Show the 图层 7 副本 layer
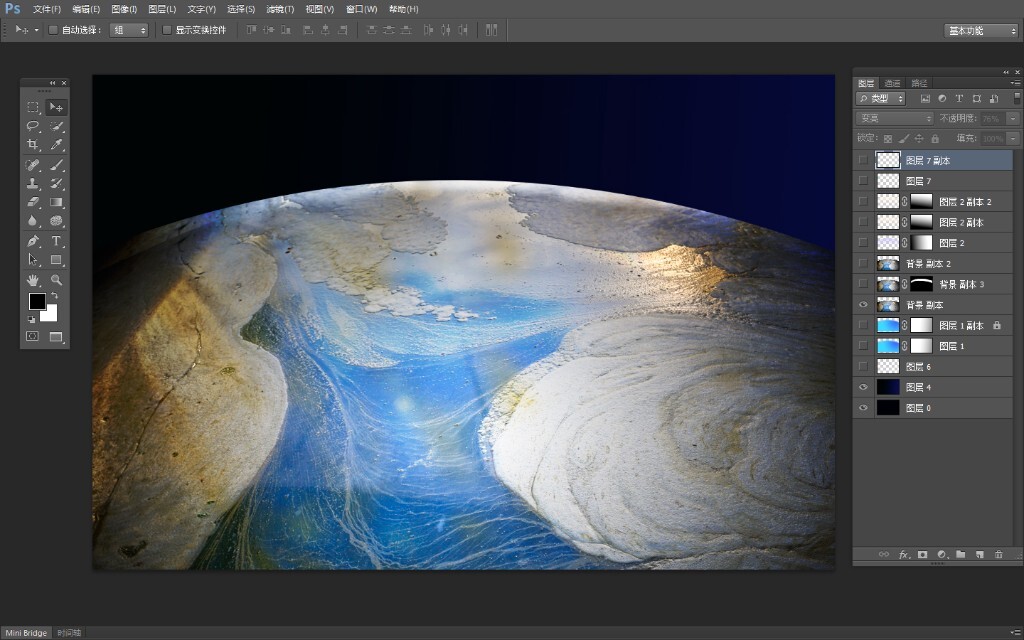 (863, 160)
